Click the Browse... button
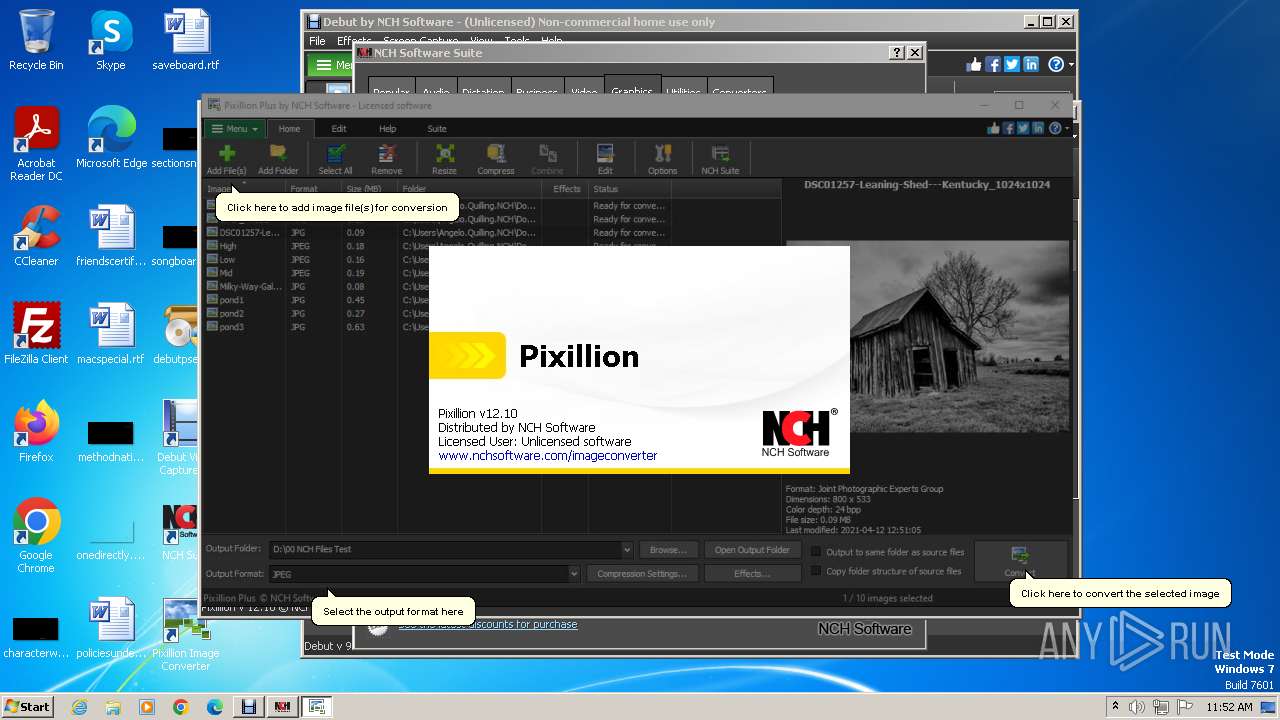This screenshot has height=720, width=1280. (x=668, y=549)
